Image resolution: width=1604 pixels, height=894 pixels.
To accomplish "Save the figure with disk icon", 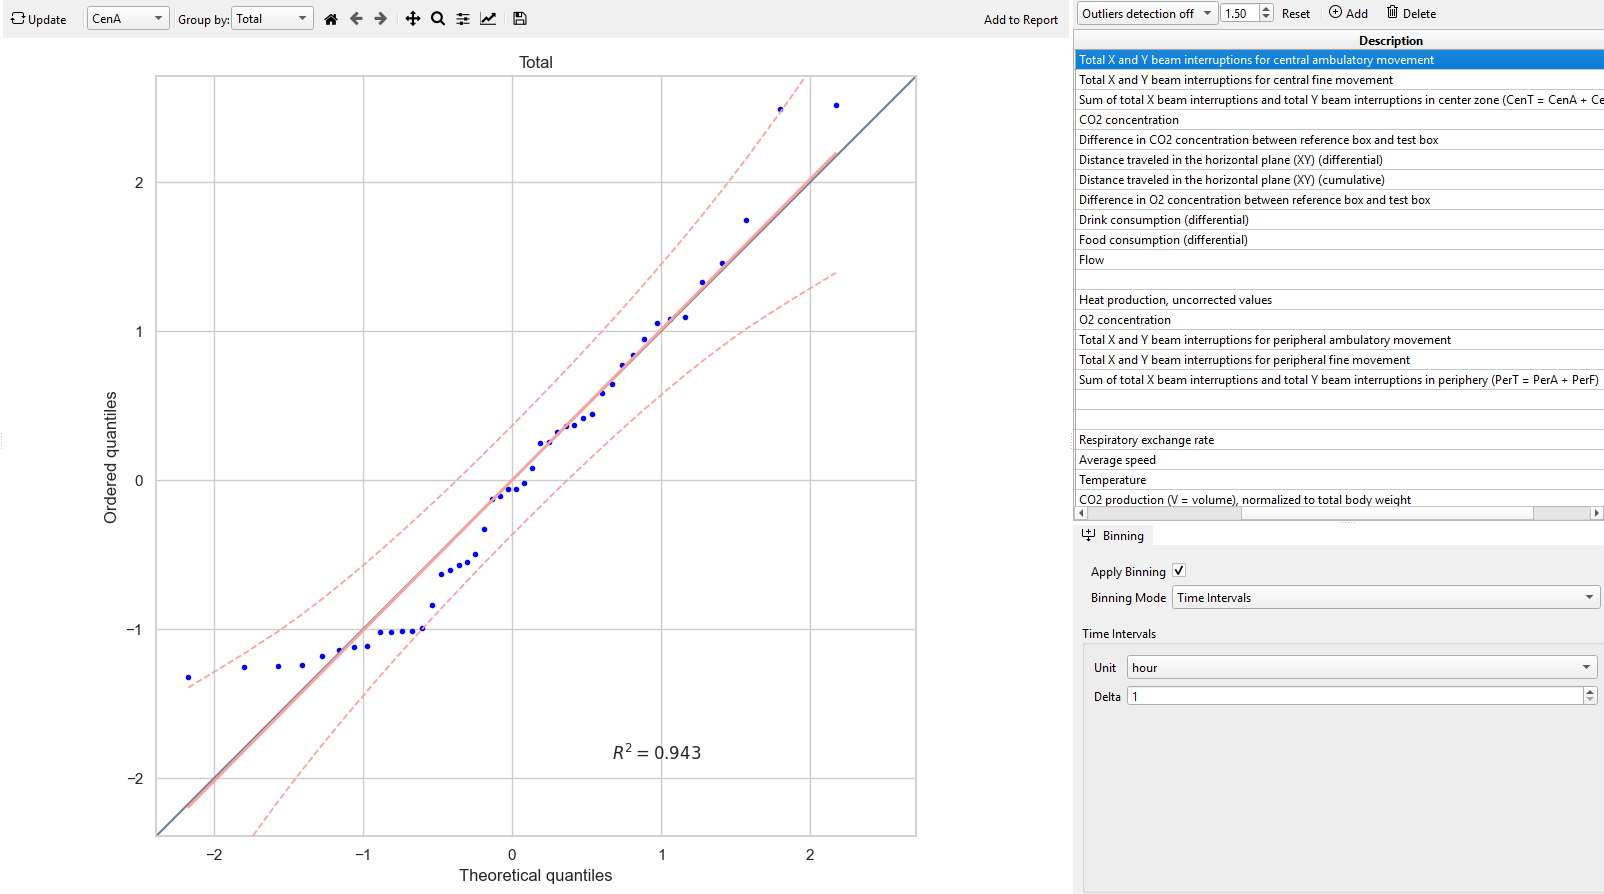I will point(520,19).
